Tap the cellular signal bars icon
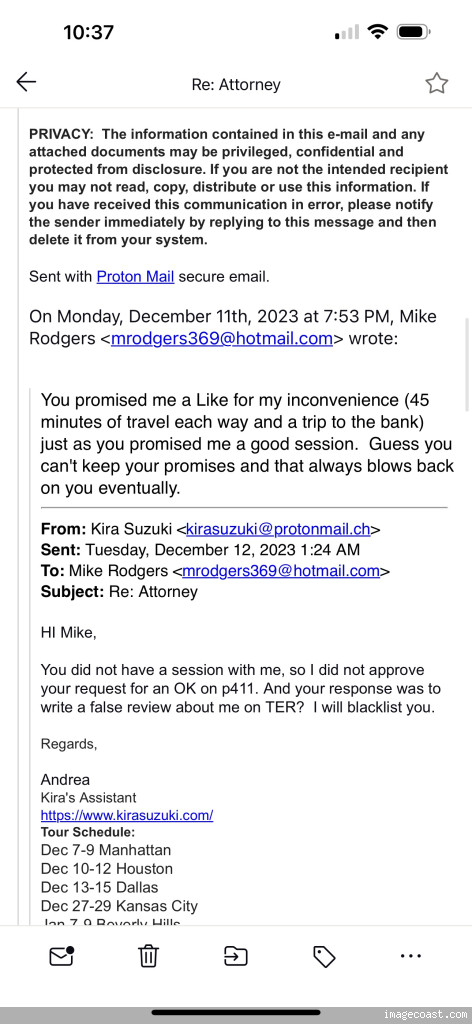472x1024 pixels. 347,32
